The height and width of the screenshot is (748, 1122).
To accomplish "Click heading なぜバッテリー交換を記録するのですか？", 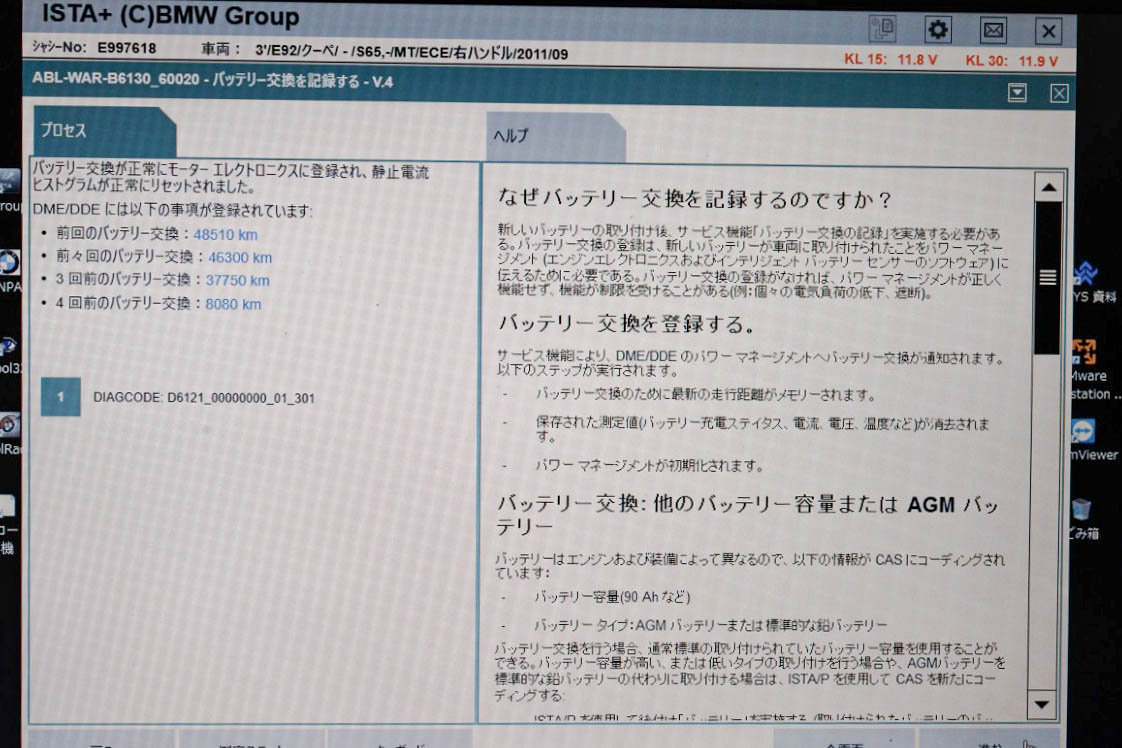I will [x=694, y=199].
